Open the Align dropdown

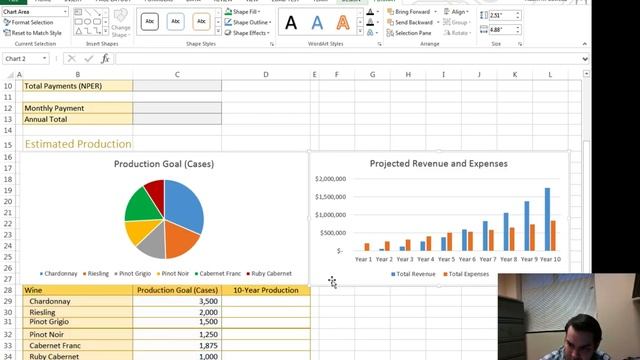[x=456, y=12]
